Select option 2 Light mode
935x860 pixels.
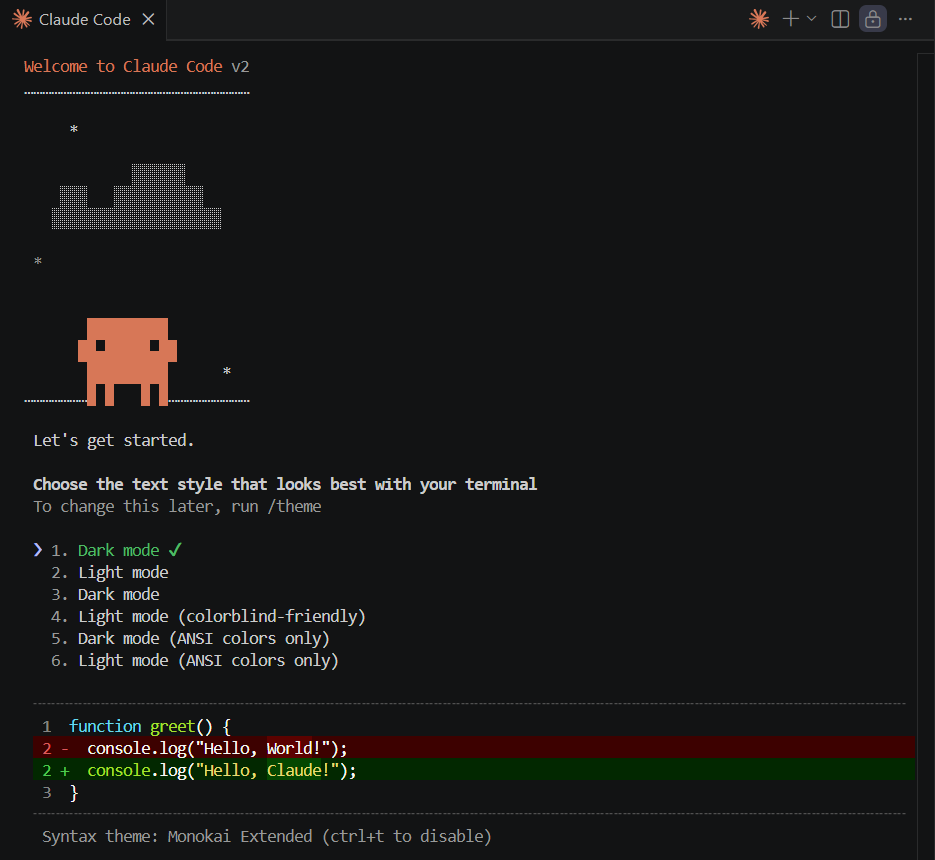(x=110, y=573)
